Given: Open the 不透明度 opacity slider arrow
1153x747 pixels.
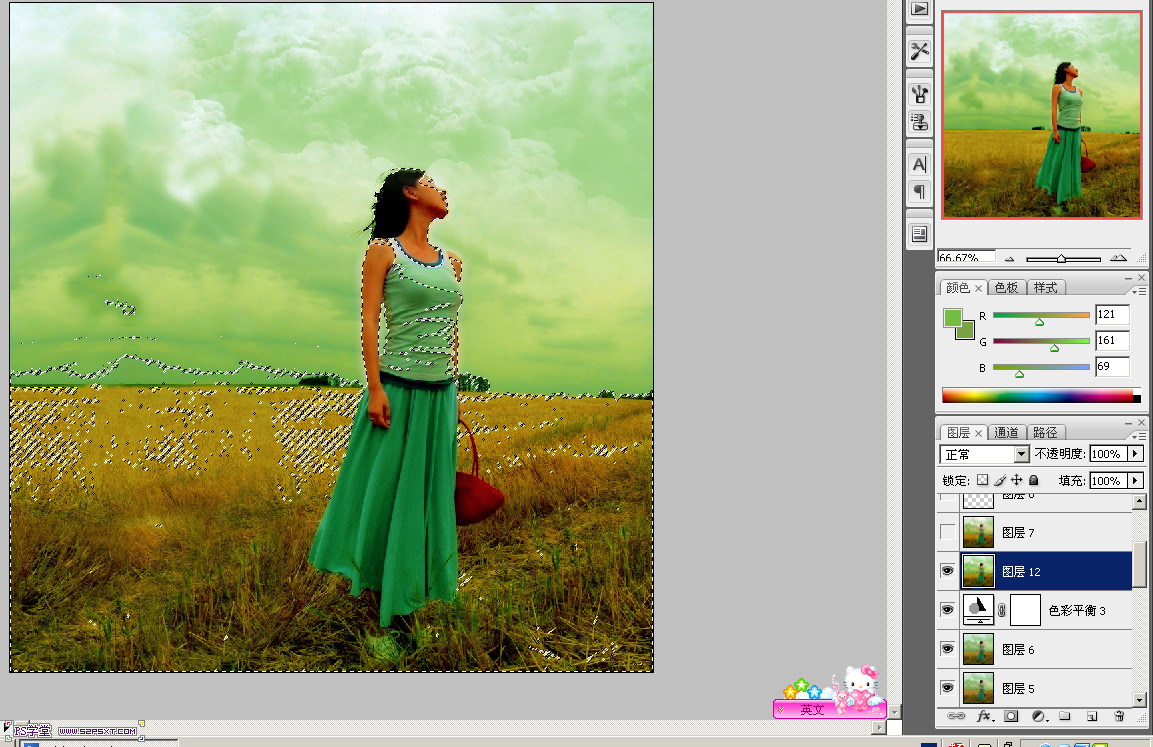Looking at the screenshot, I should [1136, 454].
